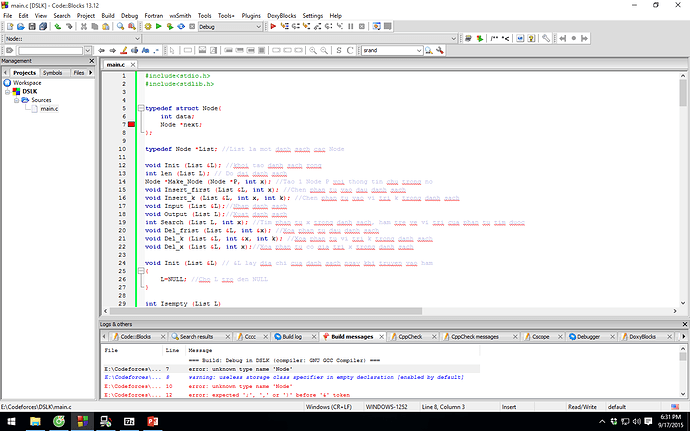690x431 pixels.
Task: Collapse the Sources folder in project tree
Action: coord(17,101)
